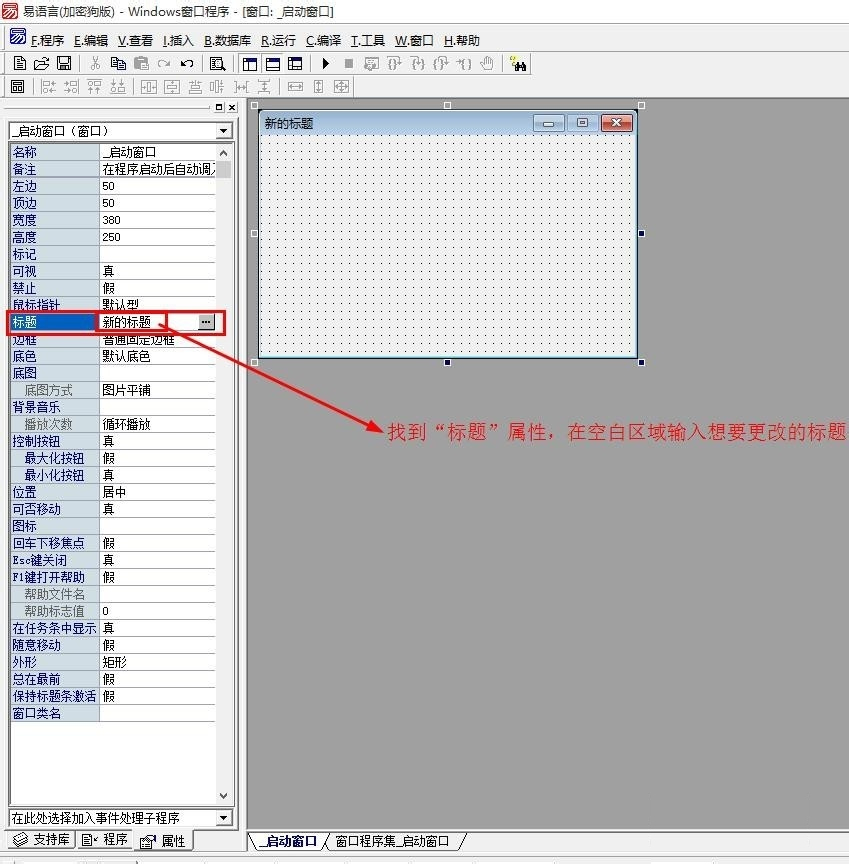This screenshot has height=864, width=849.
Task: Run the program with the play icon
Action: pos(326,64)
